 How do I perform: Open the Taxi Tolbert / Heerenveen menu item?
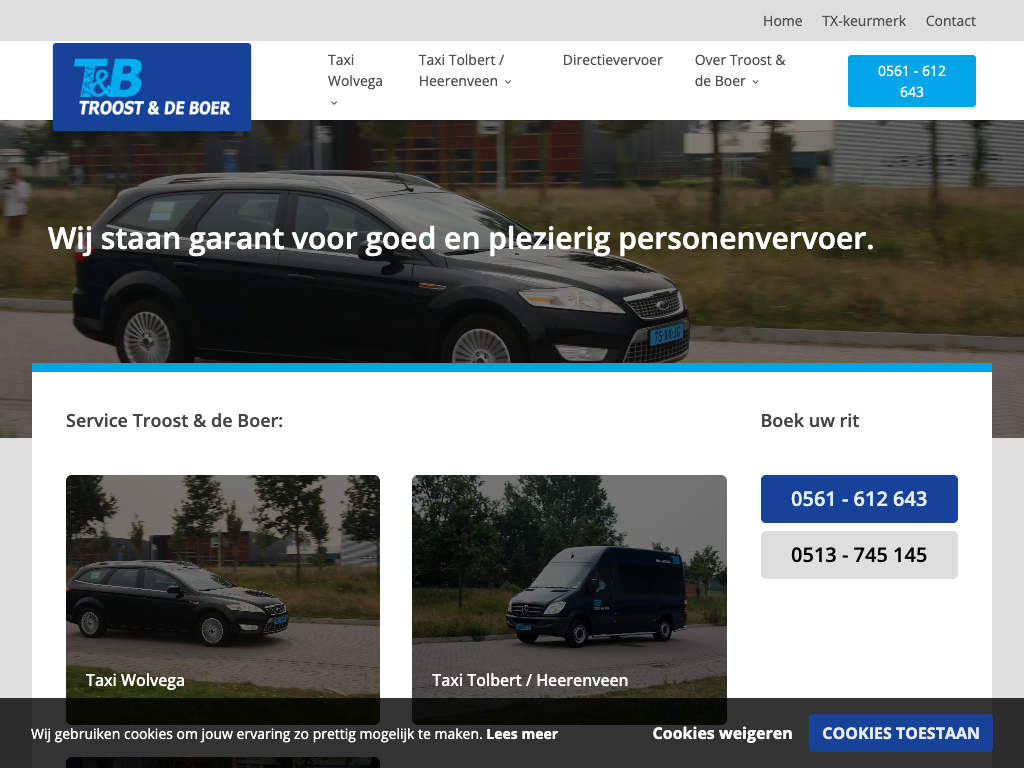461,71
